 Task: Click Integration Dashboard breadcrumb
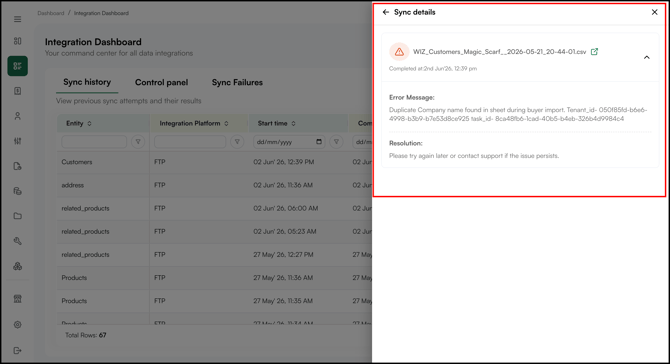(101, 13)
